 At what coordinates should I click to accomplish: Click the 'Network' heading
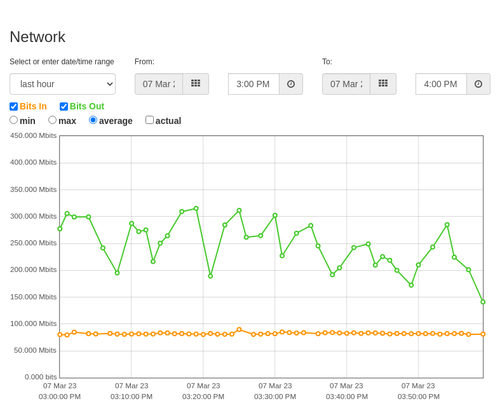[x=37, y=37]
